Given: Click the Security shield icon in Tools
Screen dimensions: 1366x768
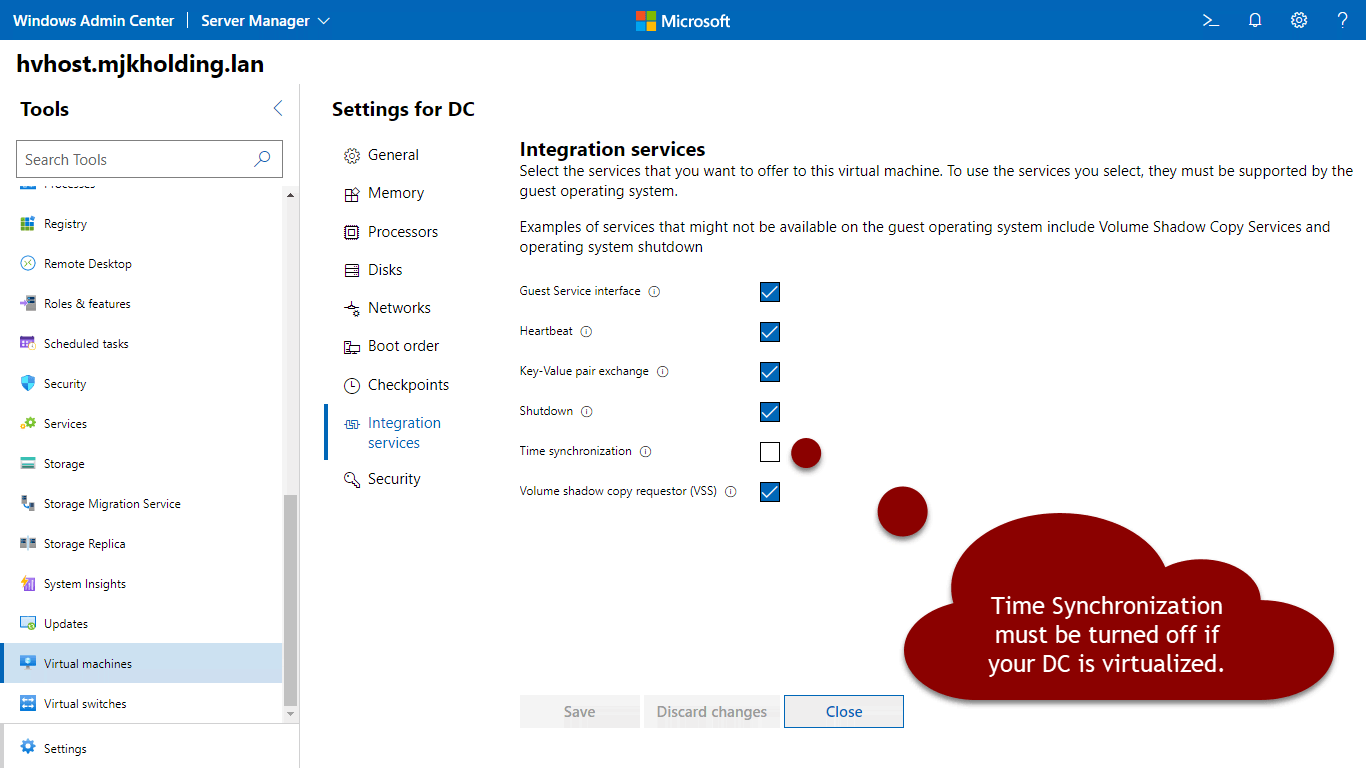Looking at the screenshot, I should (x=28, y=384).
